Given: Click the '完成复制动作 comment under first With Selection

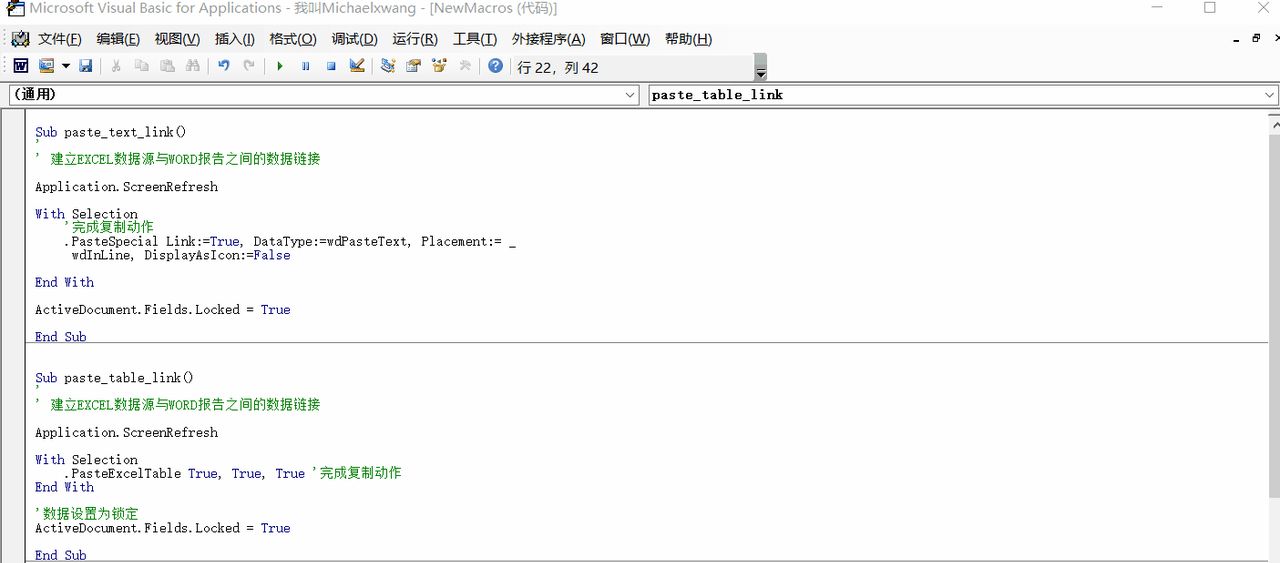Looking at the screenshot, I should pos(109,227).
